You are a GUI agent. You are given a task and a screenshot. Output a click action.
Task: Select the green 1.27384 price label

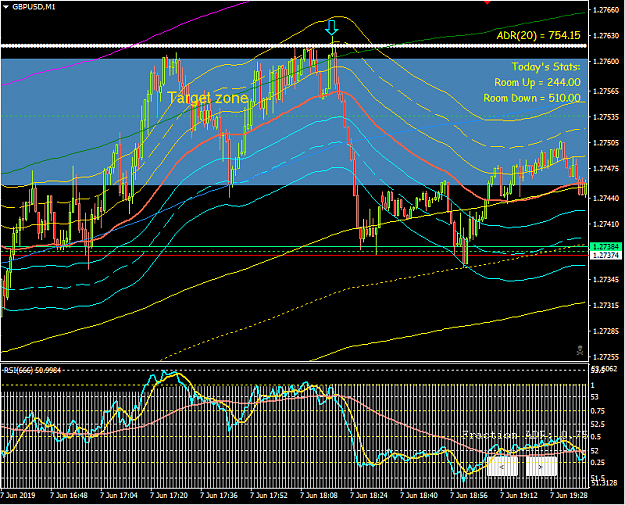606,247
